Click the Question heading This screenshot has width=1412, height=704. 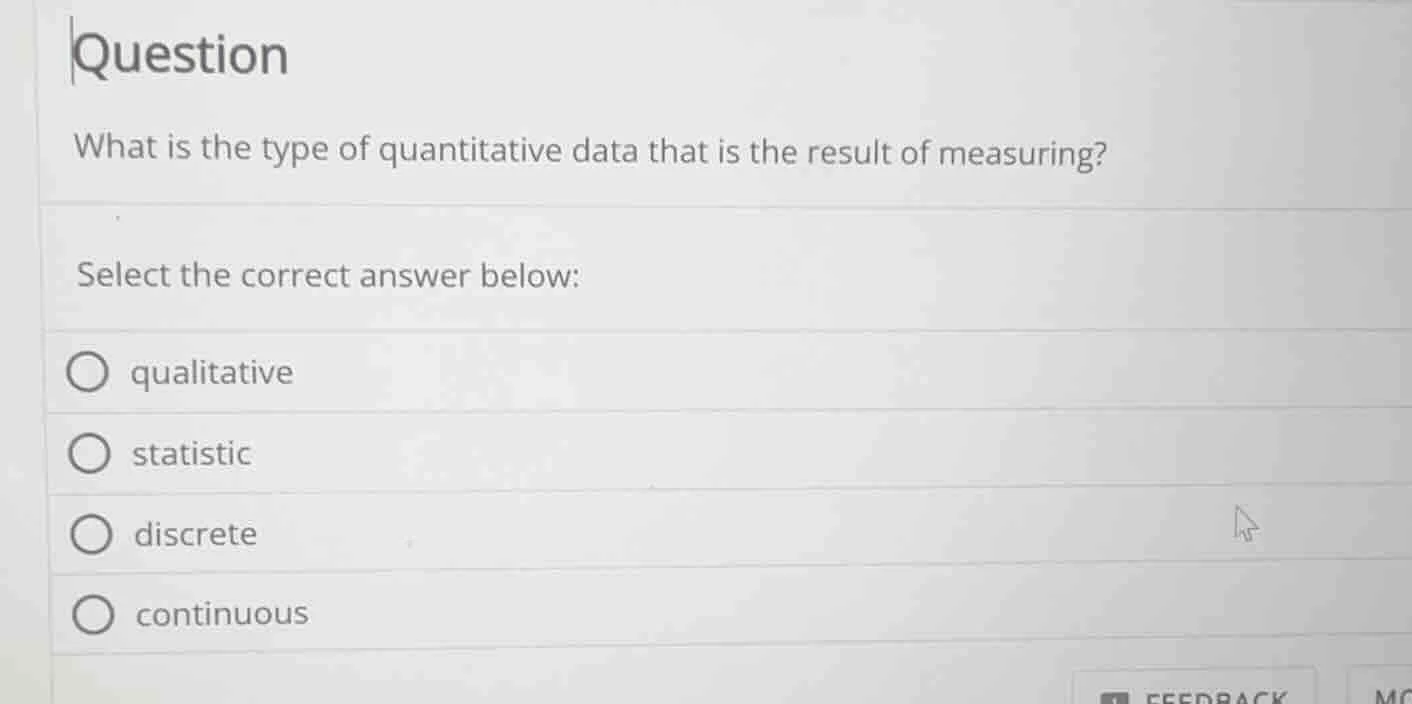pyautogui.click(x=181, y=54)
